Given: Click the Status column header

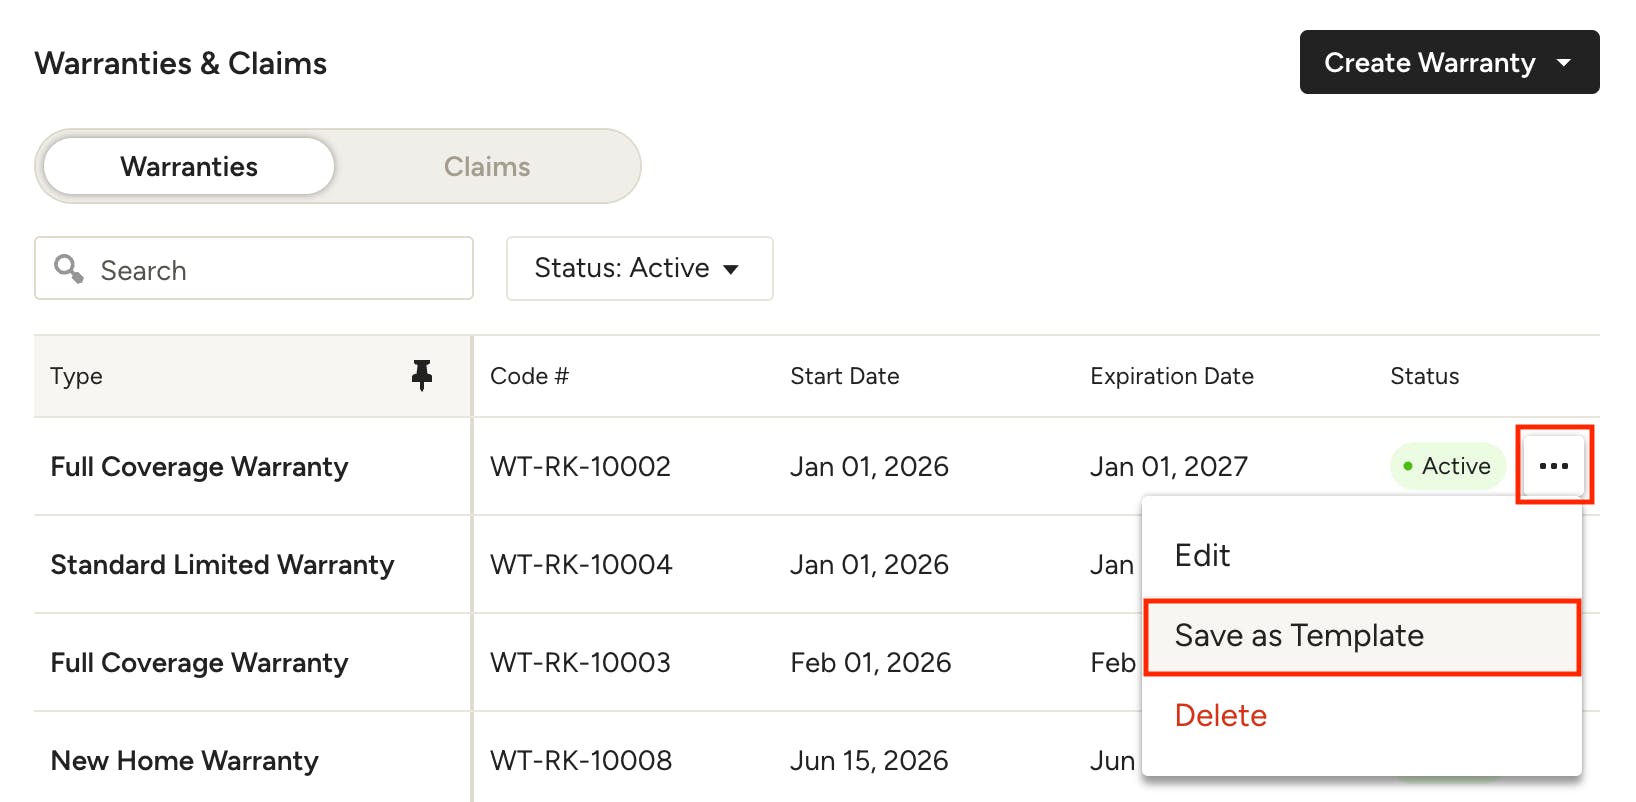Looking at the screenshot, I should pyautogui.click(x=1424, y=376).
